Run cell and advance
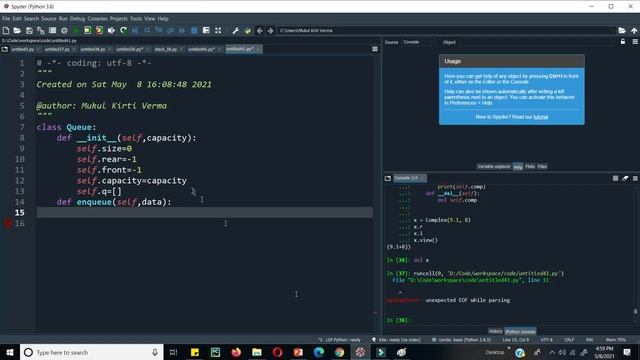 tap(99, 30)
